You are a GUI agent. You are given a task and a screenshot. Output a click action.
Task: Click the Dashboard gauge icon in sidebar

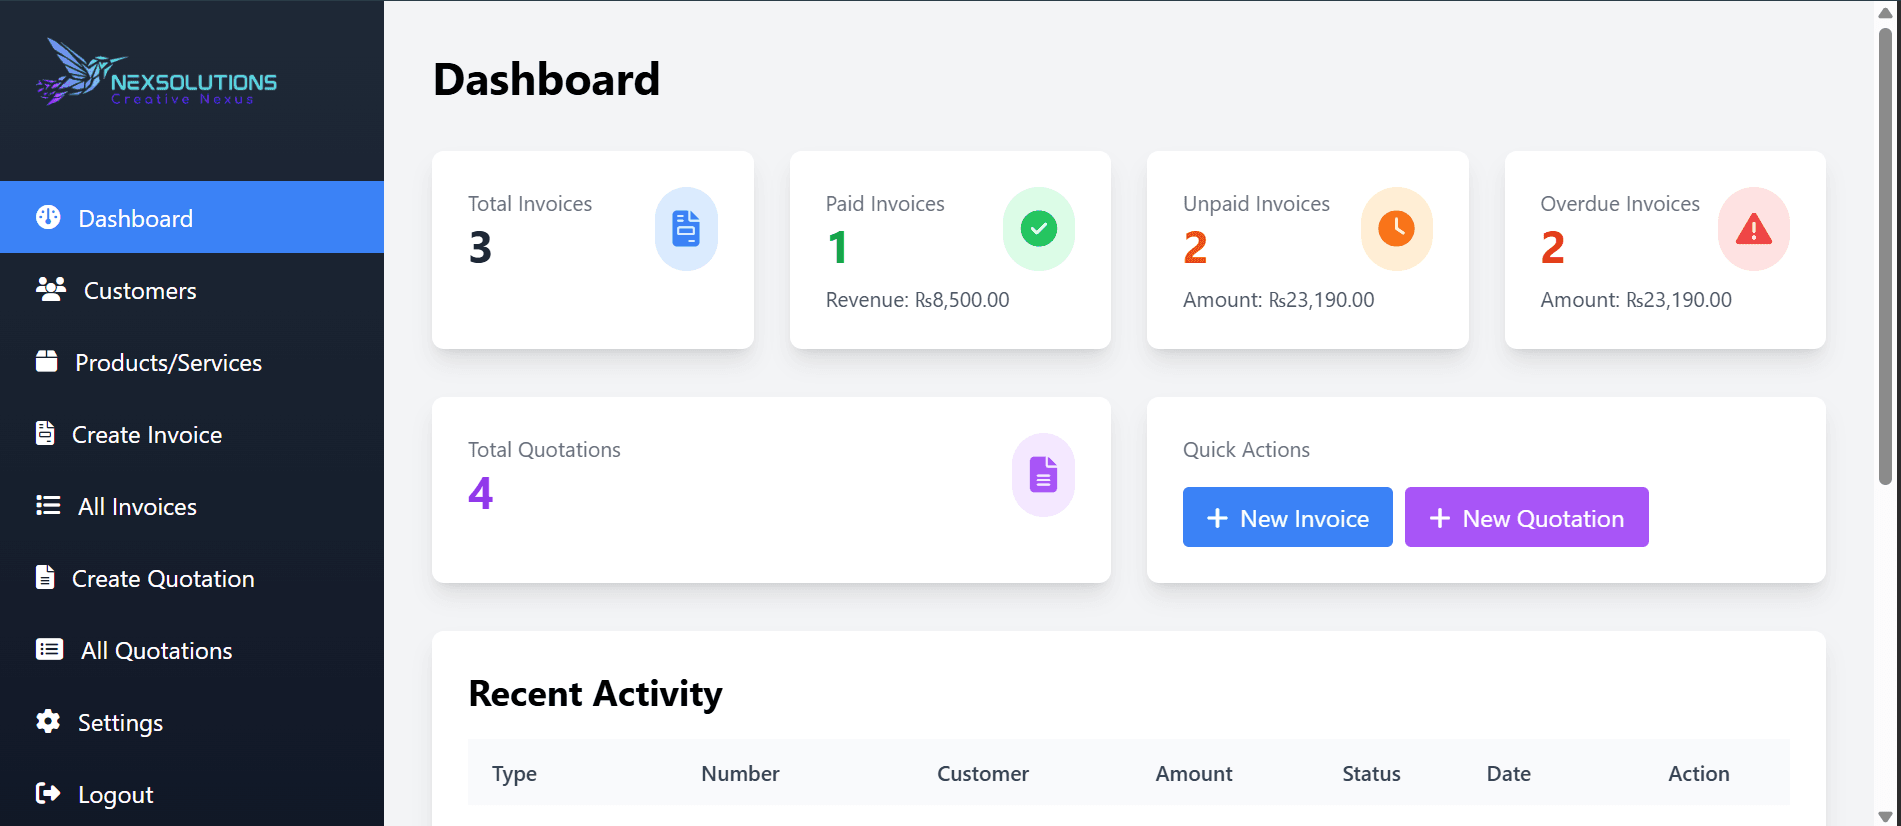[x=48, y=217]
